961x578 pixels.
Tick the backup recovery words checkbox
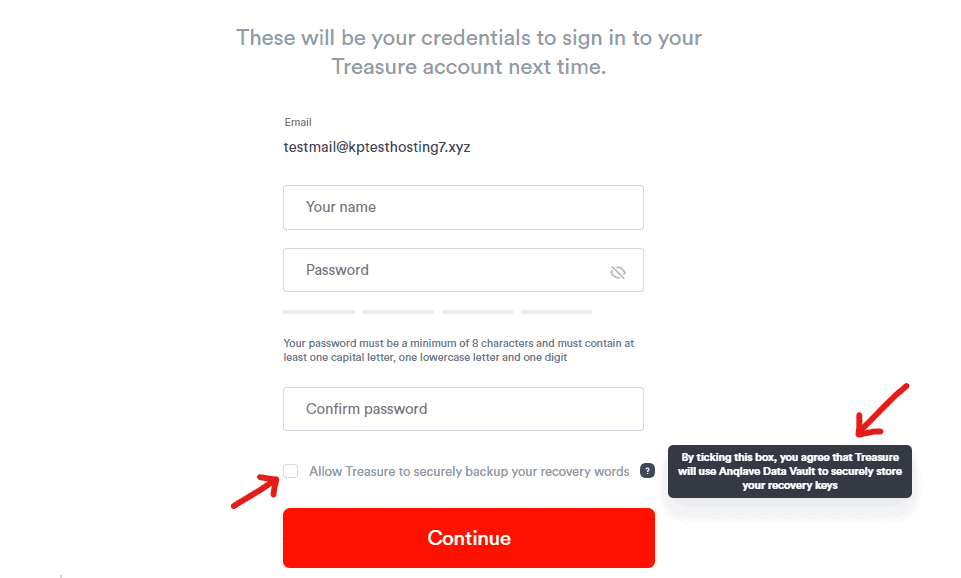coord(291,471)
